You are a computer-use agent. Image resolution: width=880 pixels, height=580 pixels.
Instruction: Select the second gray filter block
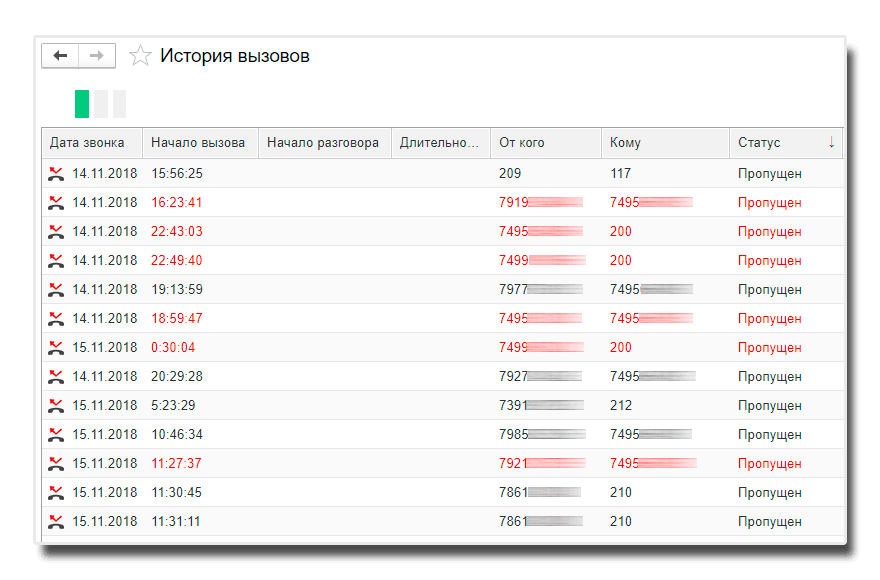(x=101, y=104)
